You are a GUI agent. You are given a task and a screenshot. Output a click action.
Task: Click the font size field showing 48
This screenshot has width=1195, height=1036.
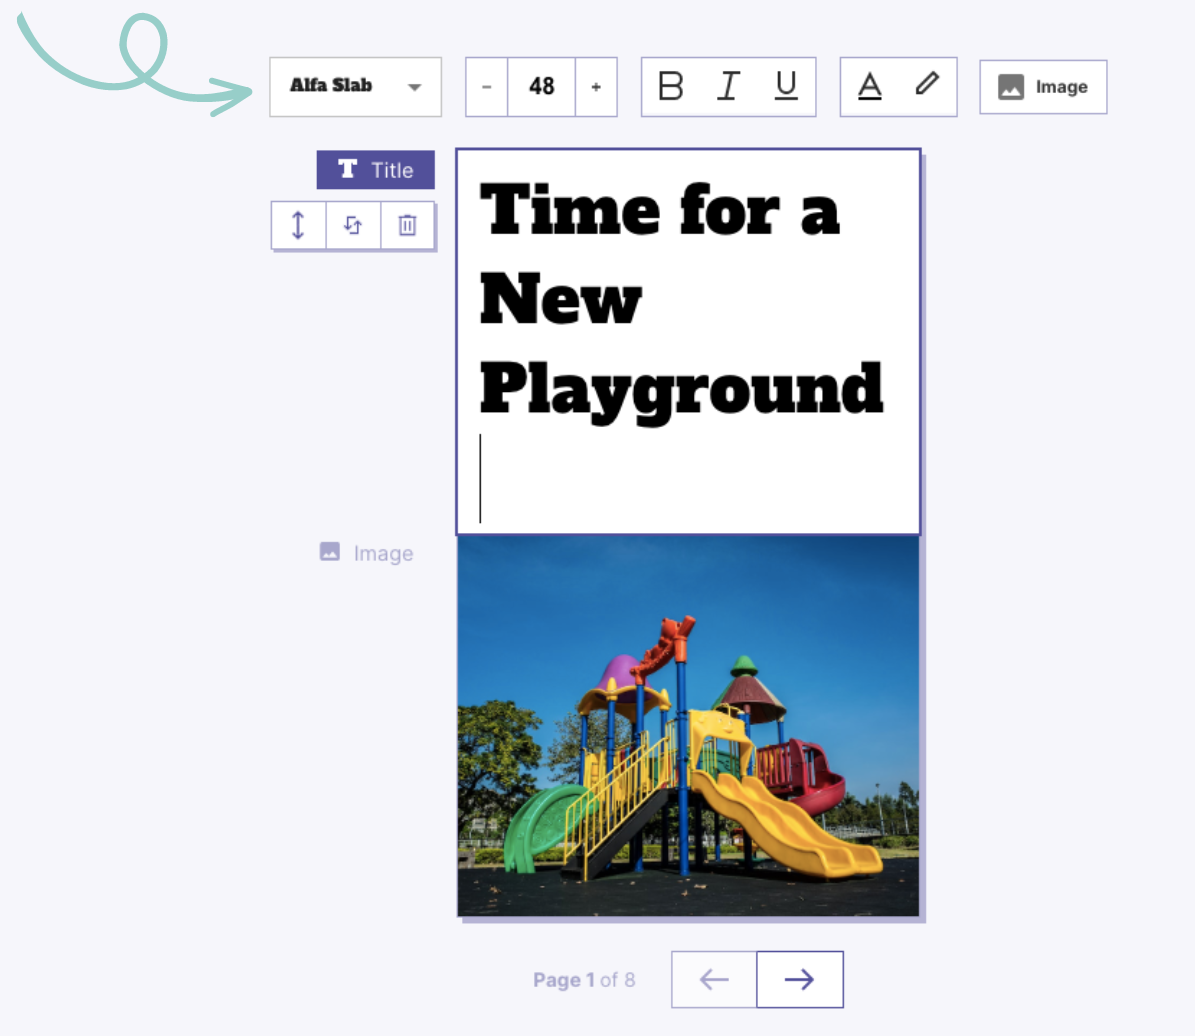(x=541, y=87)
